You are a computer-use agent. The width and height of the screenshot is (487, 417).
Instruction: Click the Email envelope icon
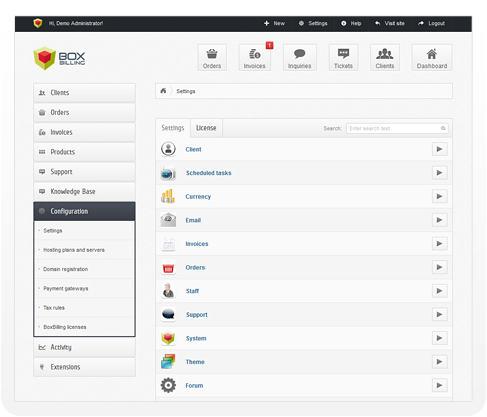tap(168, 220)
